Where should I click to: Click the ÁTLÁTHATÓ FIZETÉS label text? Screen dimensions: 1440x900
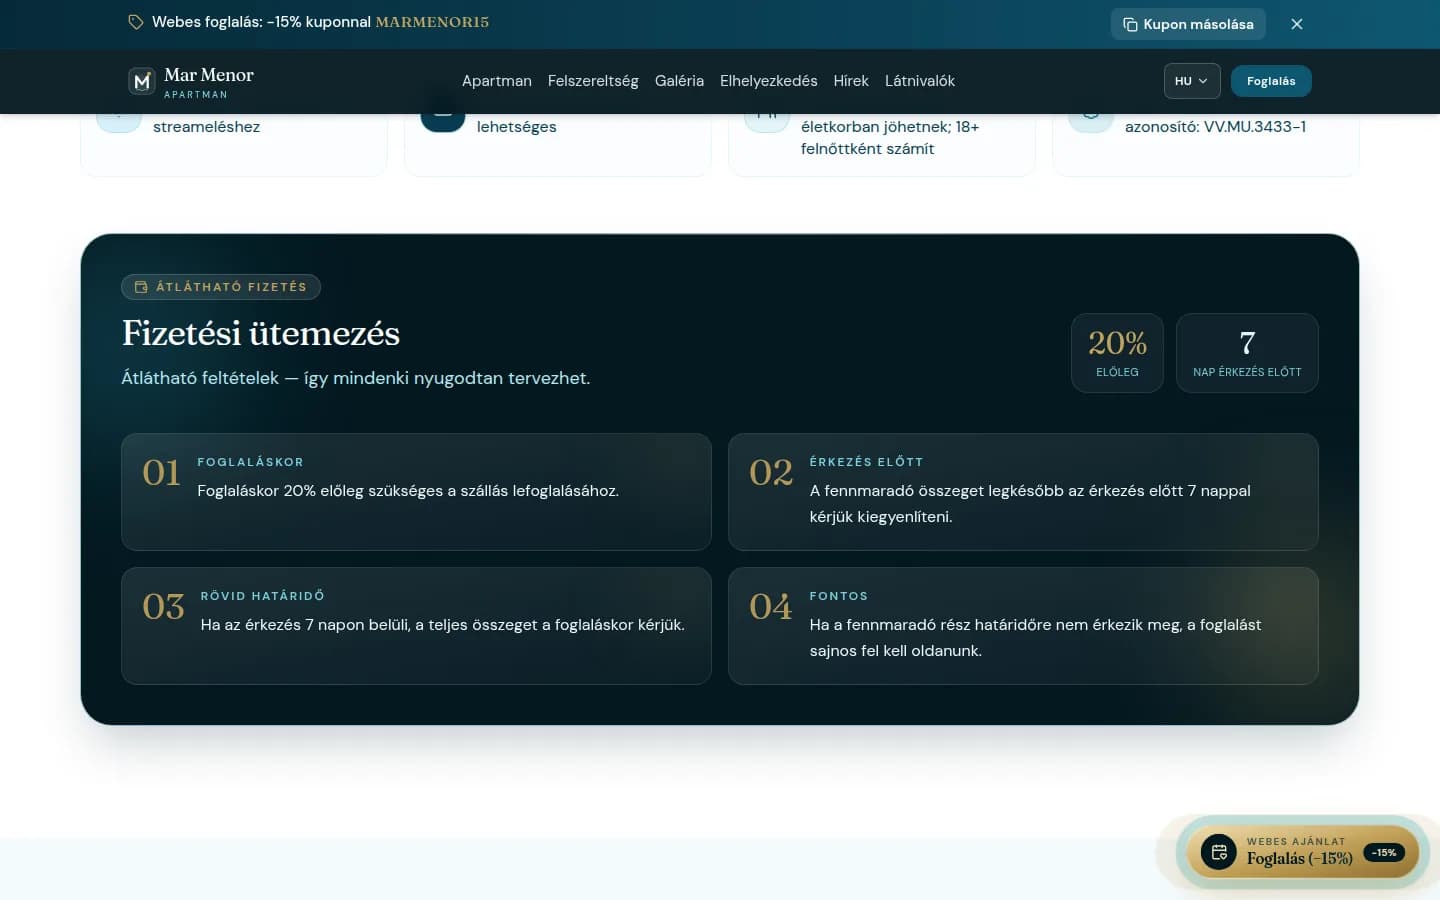click(231, 287)
